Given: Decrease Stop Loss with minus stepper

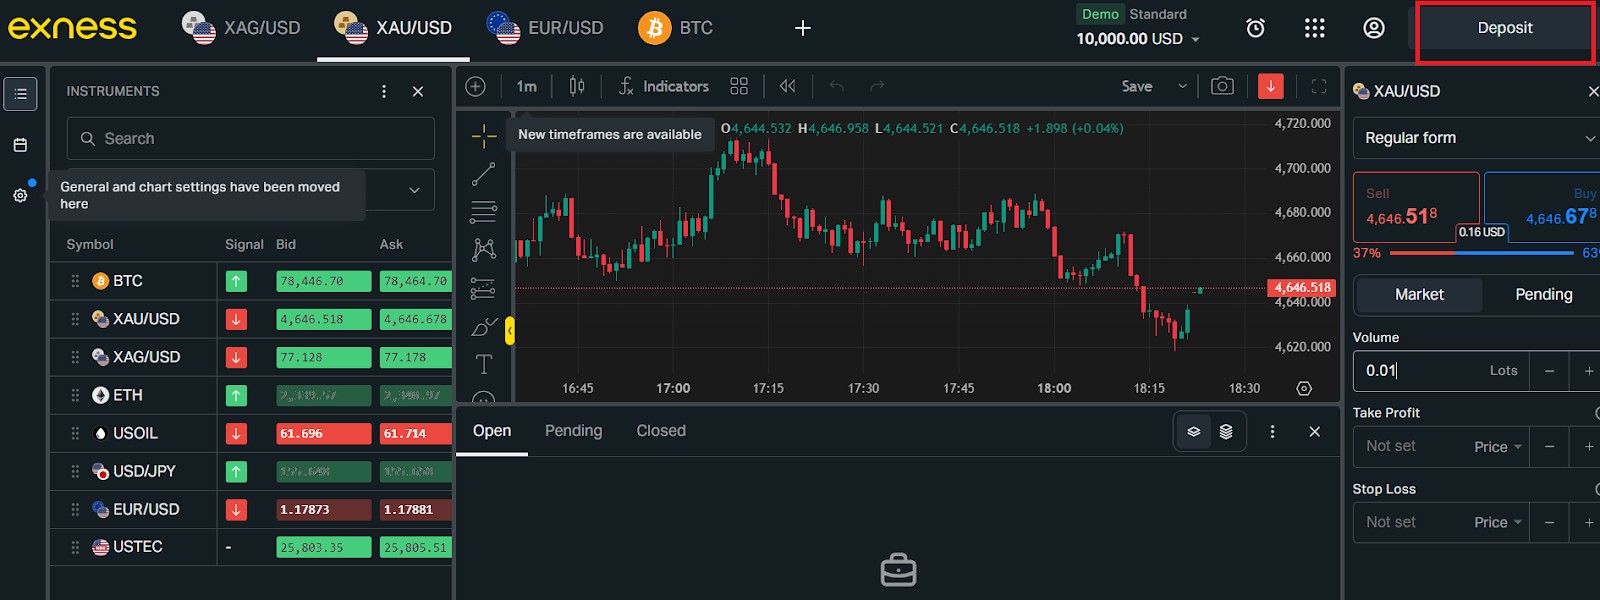Looking at the screenshot, I should (x=1549, y=523).
